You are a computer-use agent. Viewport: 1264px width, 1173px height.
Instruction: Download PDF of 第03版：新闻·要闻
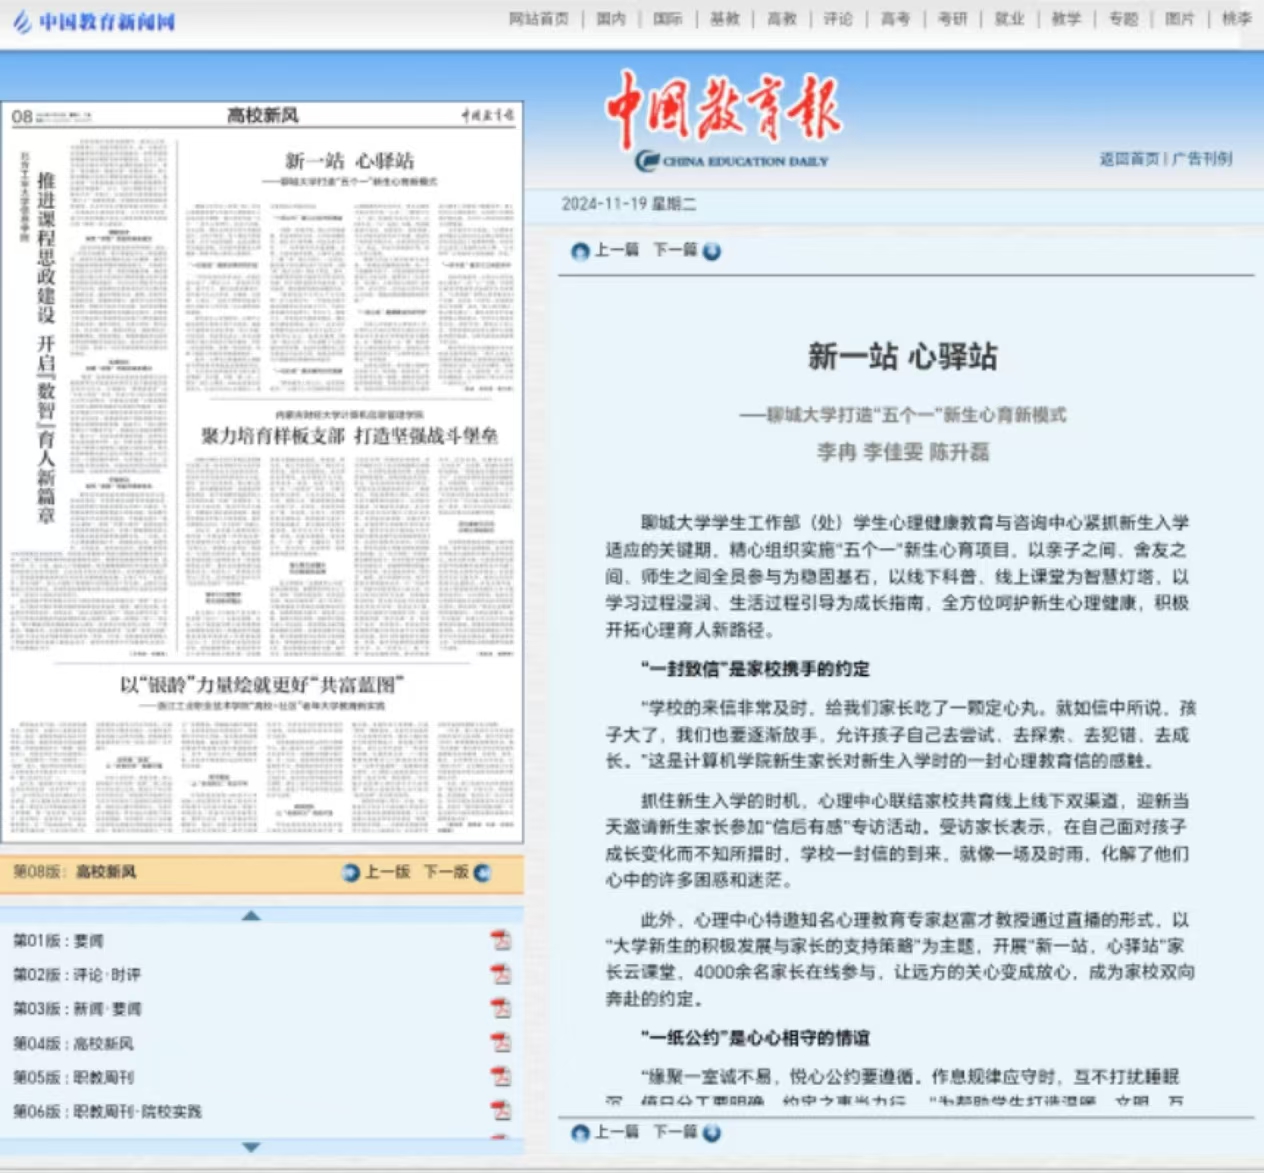[500, 1008]
